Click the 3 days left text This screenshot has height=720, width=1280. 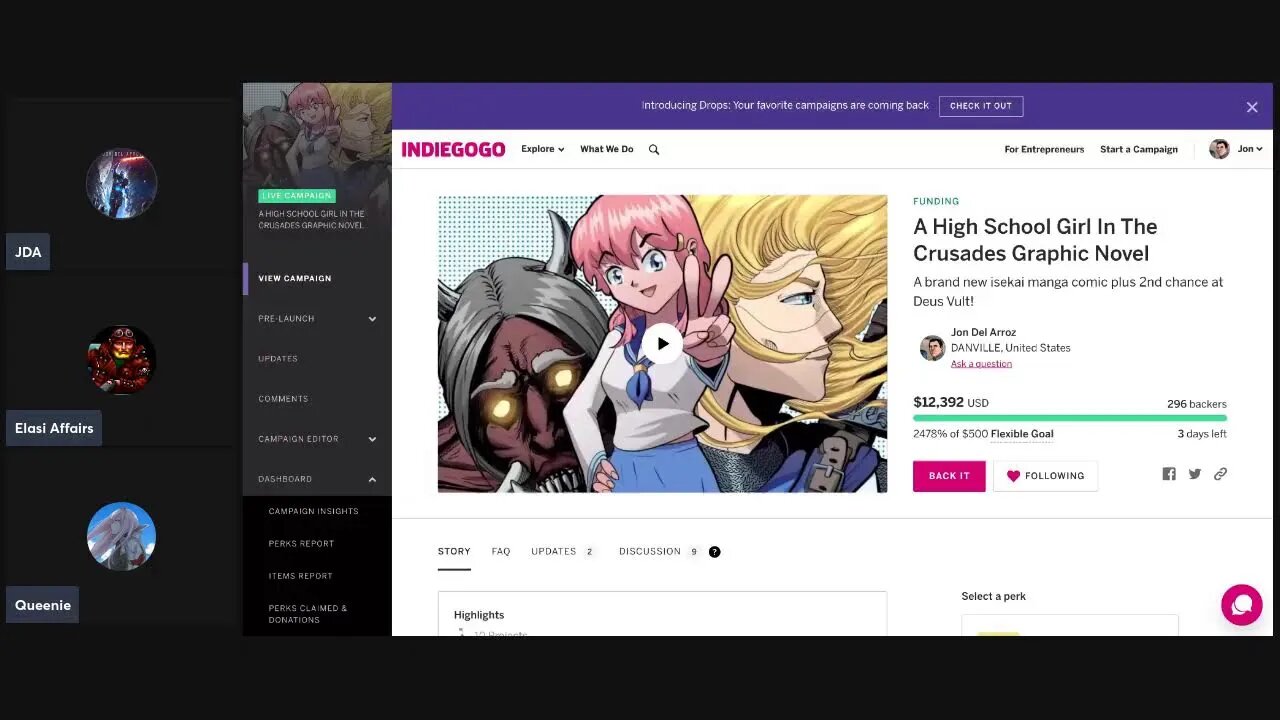pos(1202,434)
